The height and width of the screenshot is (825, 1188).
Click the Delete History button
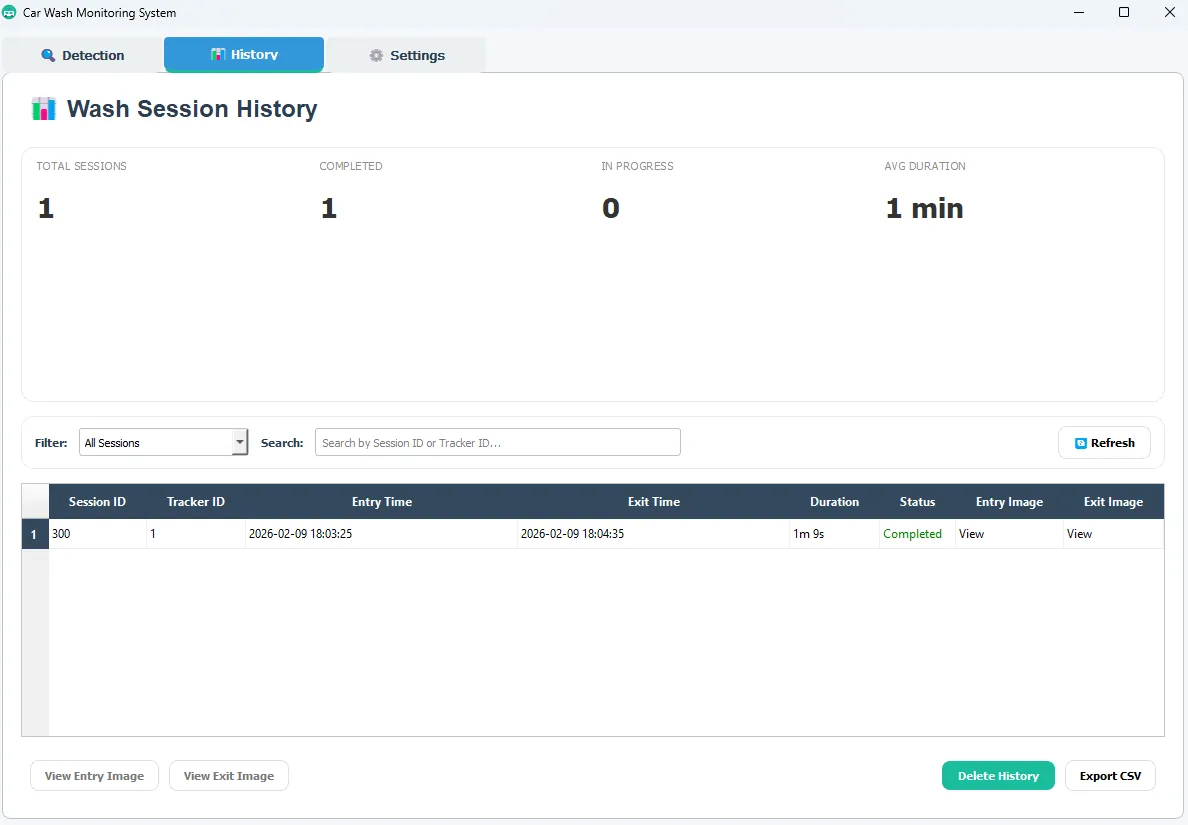998,776
